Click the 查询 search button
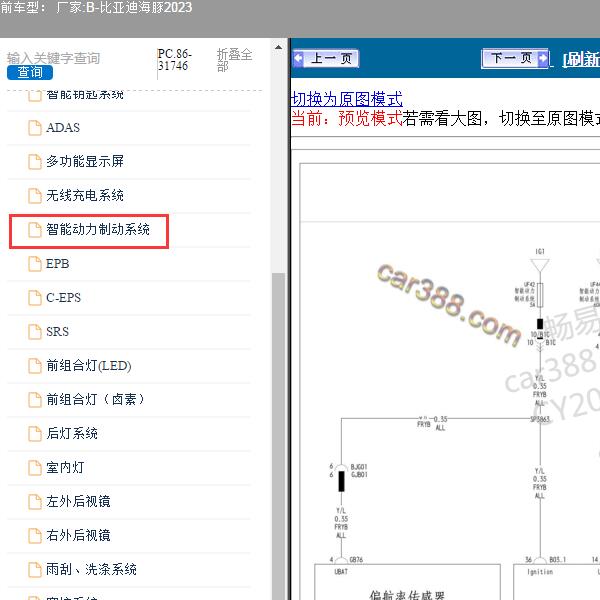 point(30,72)
